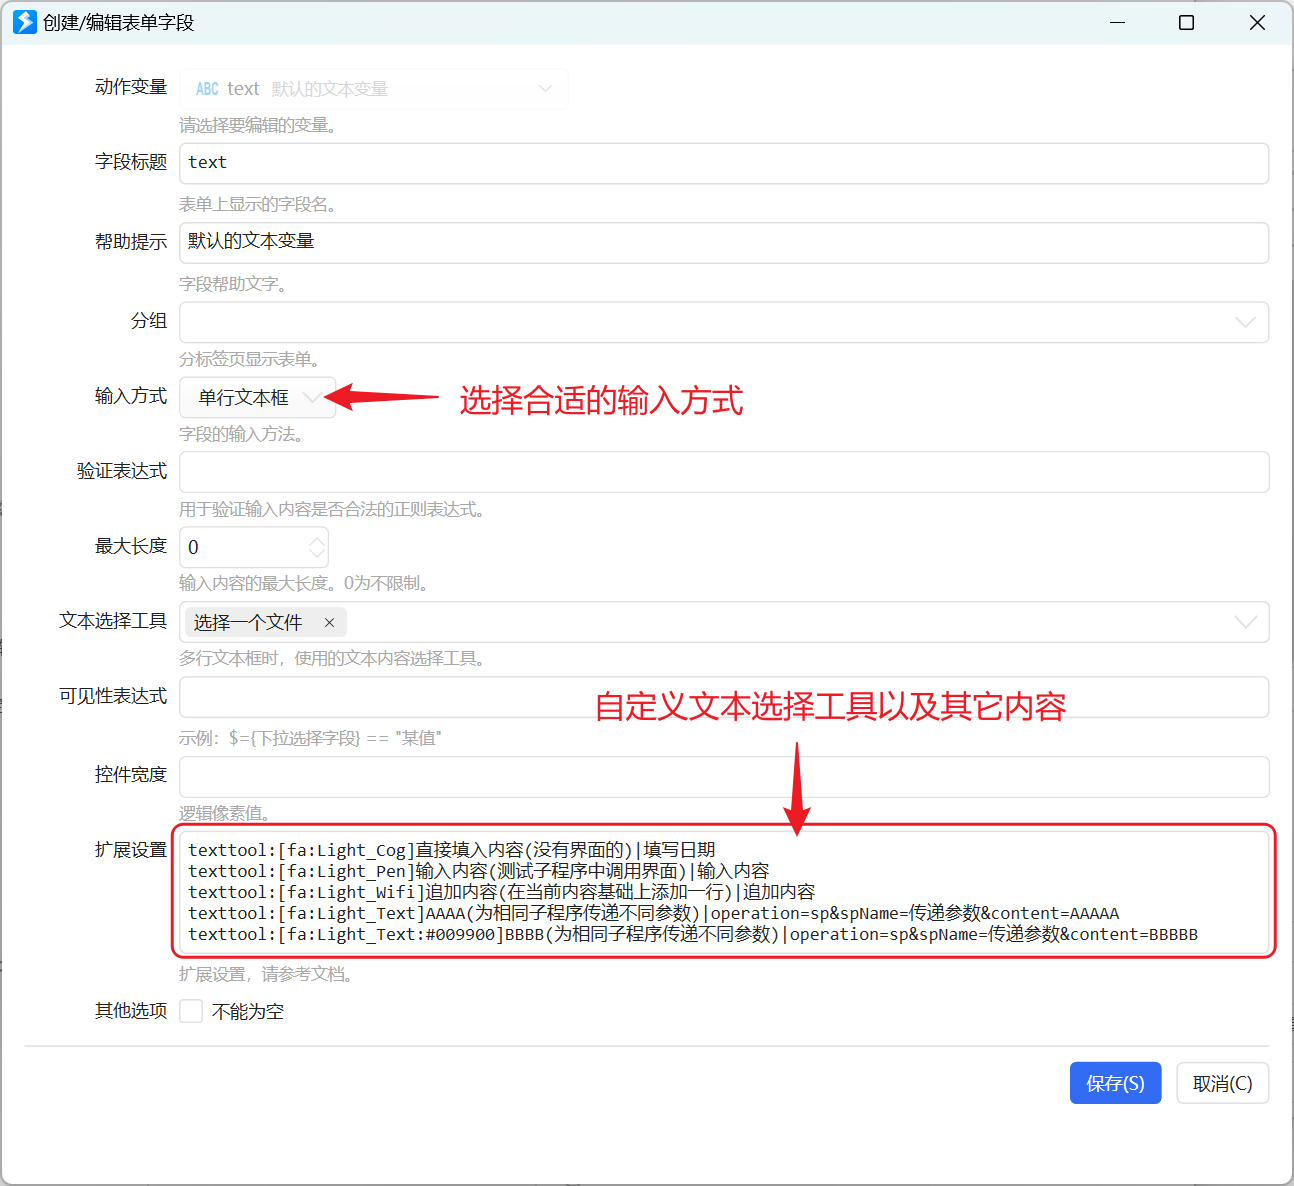This screenshot has height=1186, width=1294.
Task: Click the 最大长度 stepper arrows
Action: (316, 547)
